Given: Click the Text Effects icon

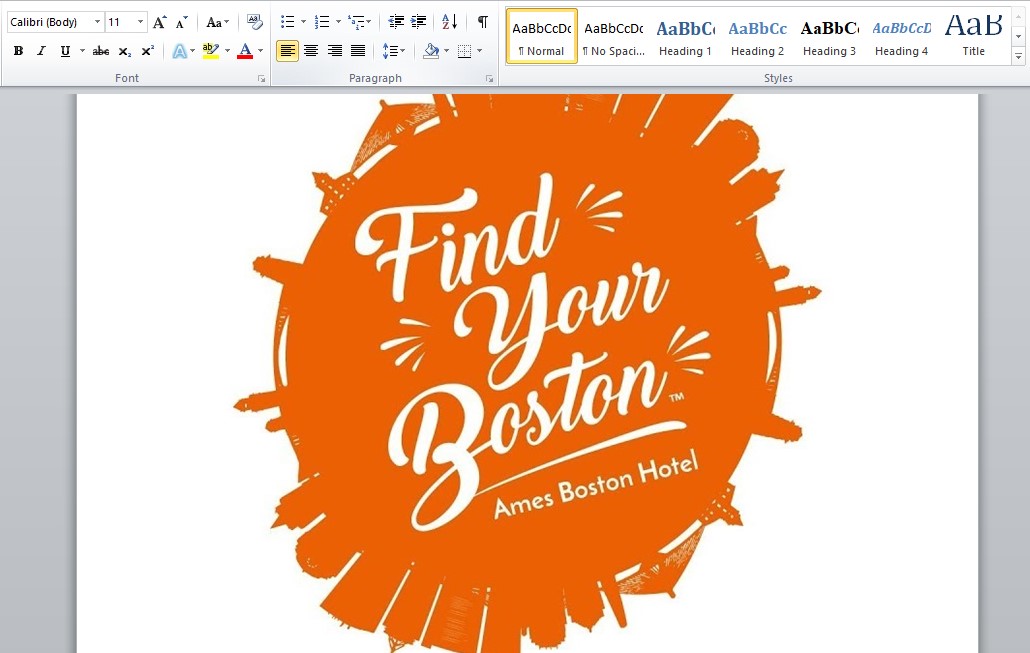Looking at the screenshot, I should pos(179,51).
